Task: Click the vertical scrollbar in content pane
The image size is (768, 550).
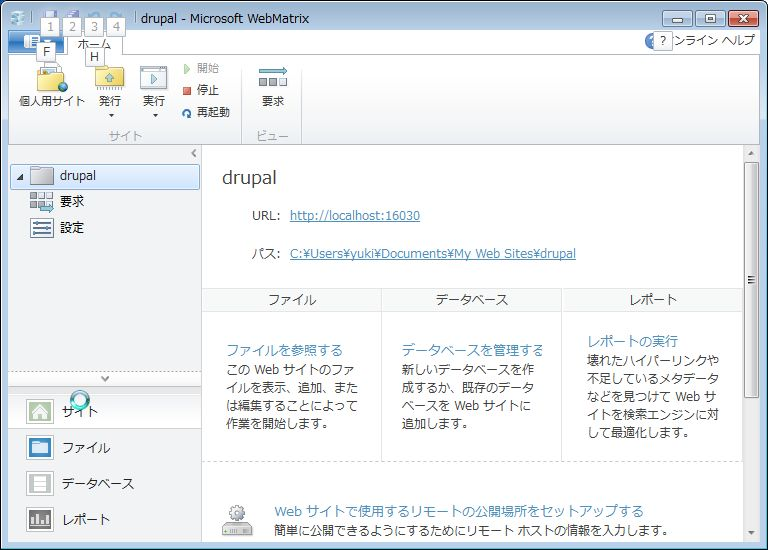Action: [751, 280]
